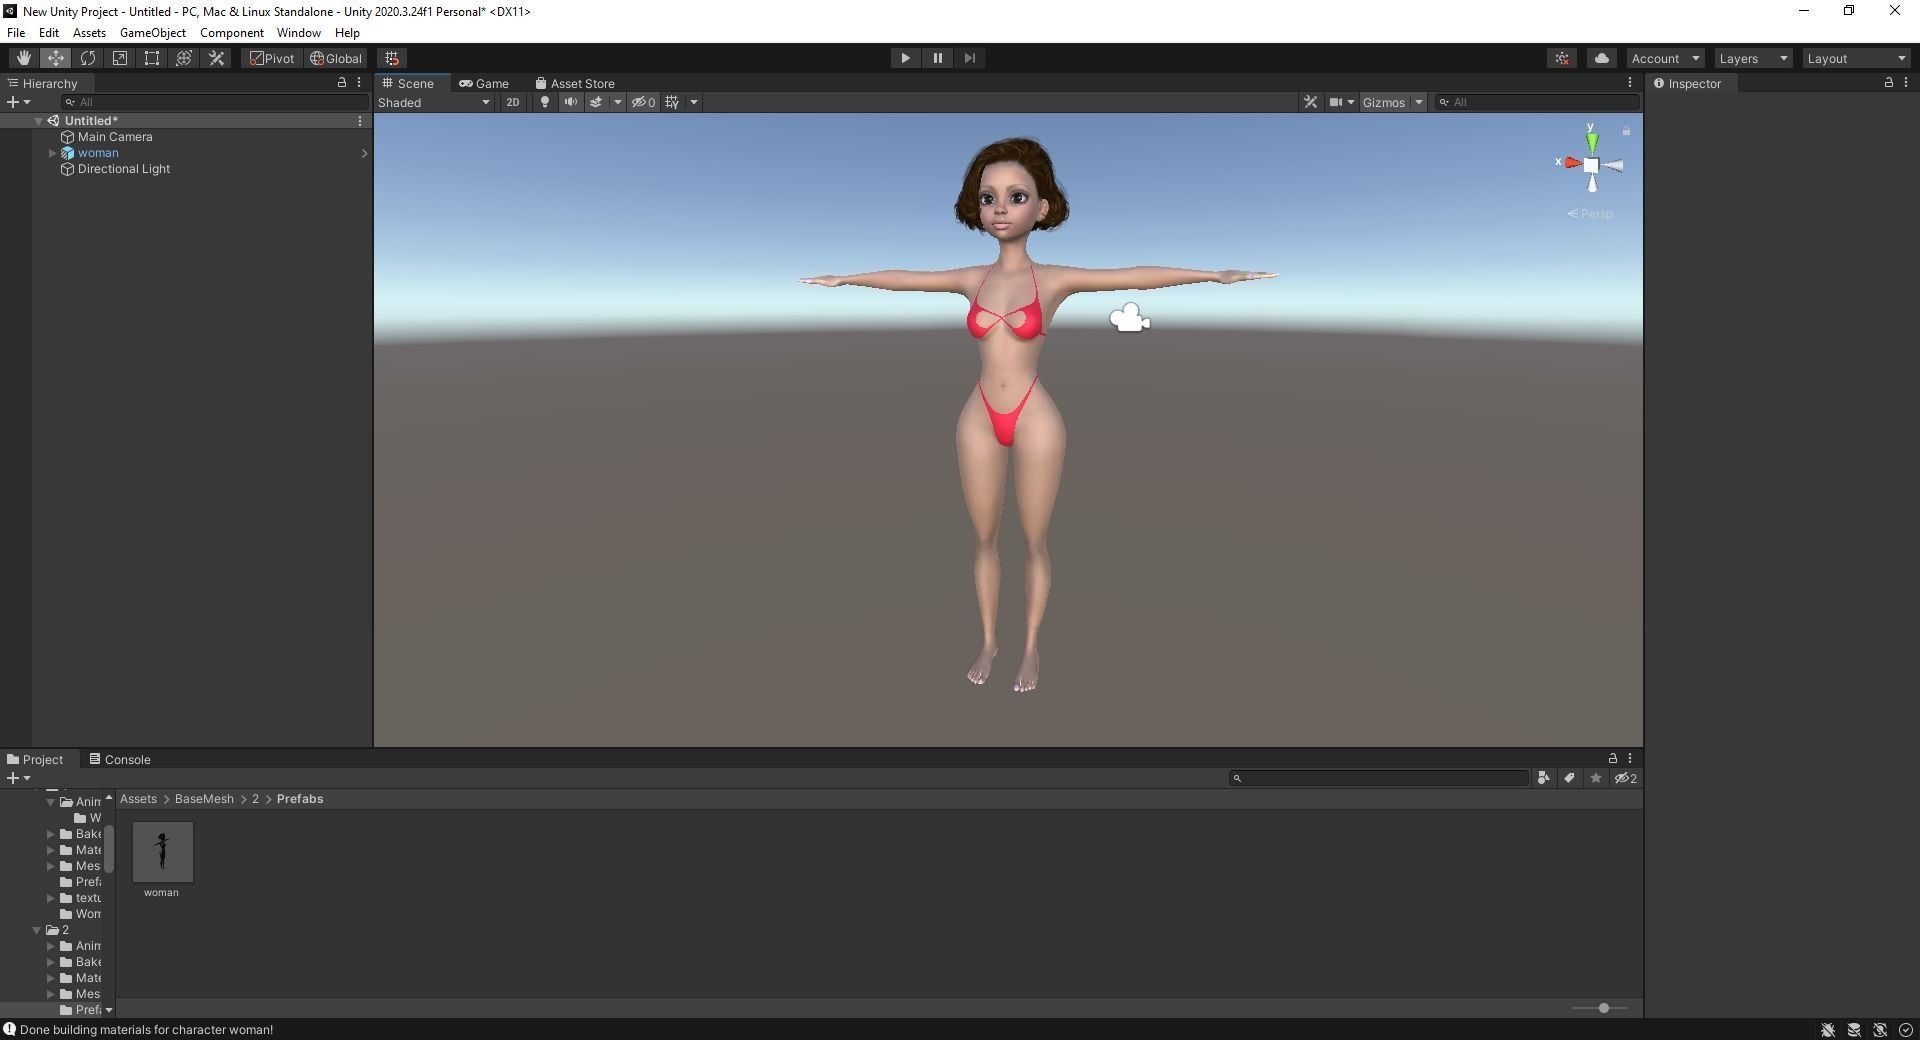1920x1040 pixels.
Task: Expand the woman object in Hierarchy
Action: click(52, 153)
